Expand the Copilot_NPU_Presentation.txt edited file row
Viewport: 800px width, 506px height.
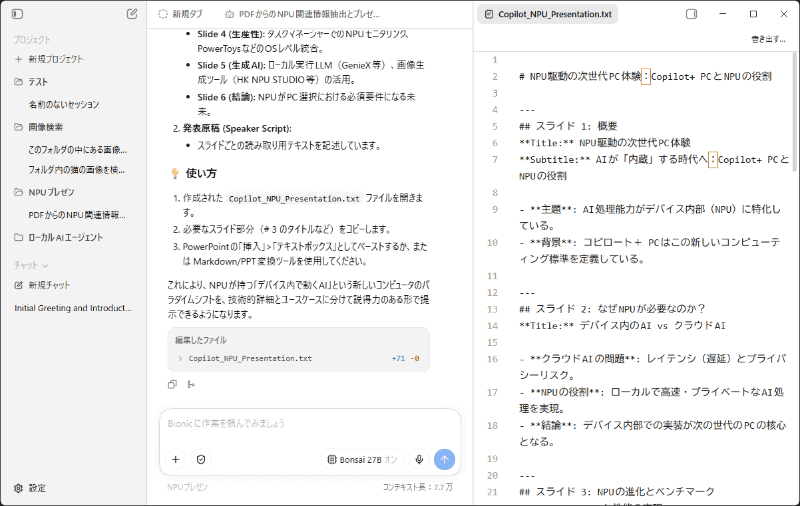298,359
